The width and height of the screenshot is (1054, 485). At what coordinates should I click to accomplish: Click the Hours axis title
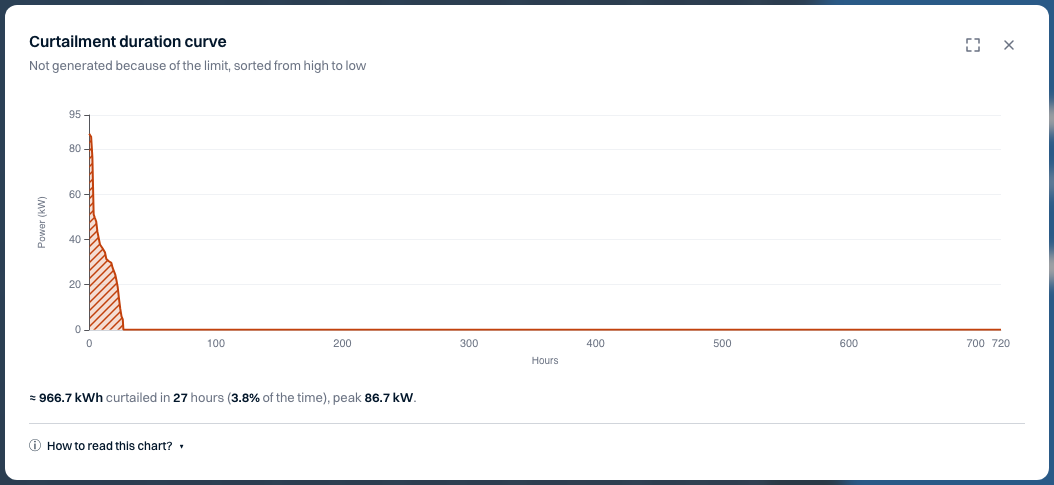(545, 361)
